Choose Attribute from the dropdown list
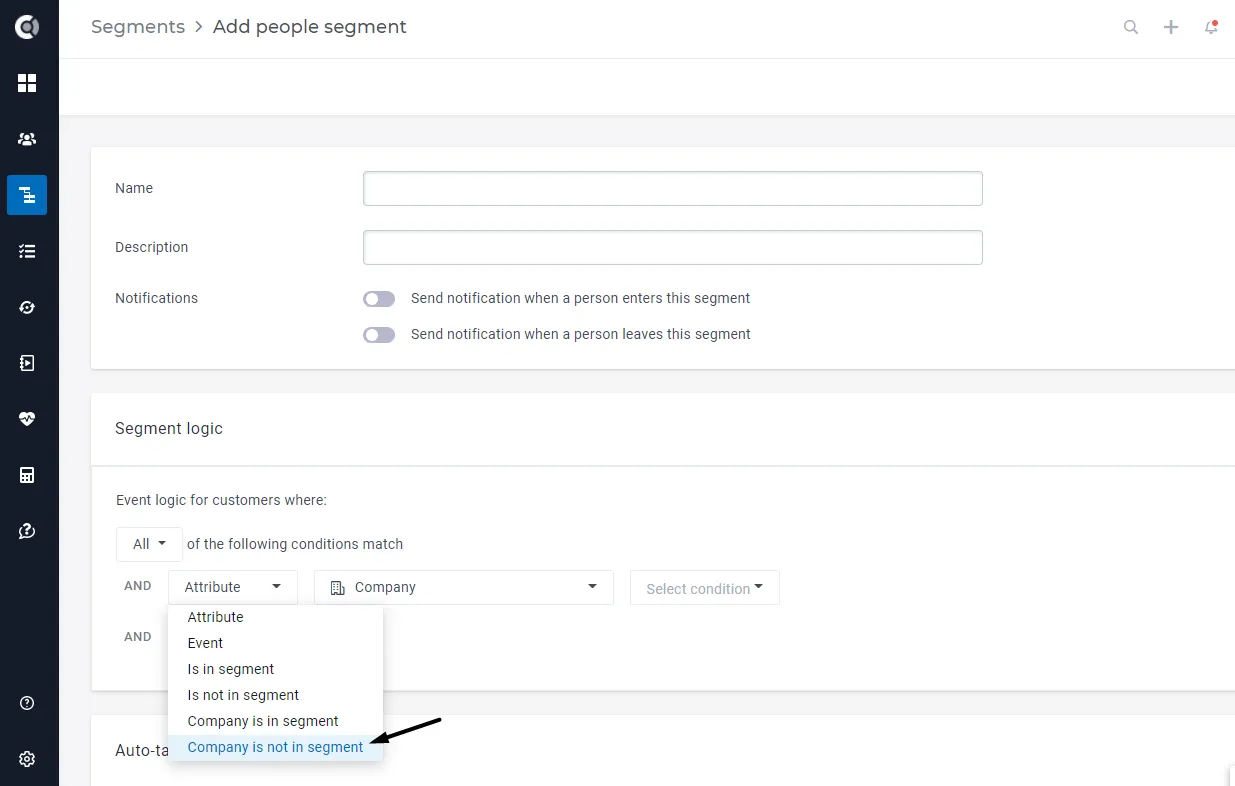The width and height of the screenshot is (1235, 786). click(x=275, y=617)
